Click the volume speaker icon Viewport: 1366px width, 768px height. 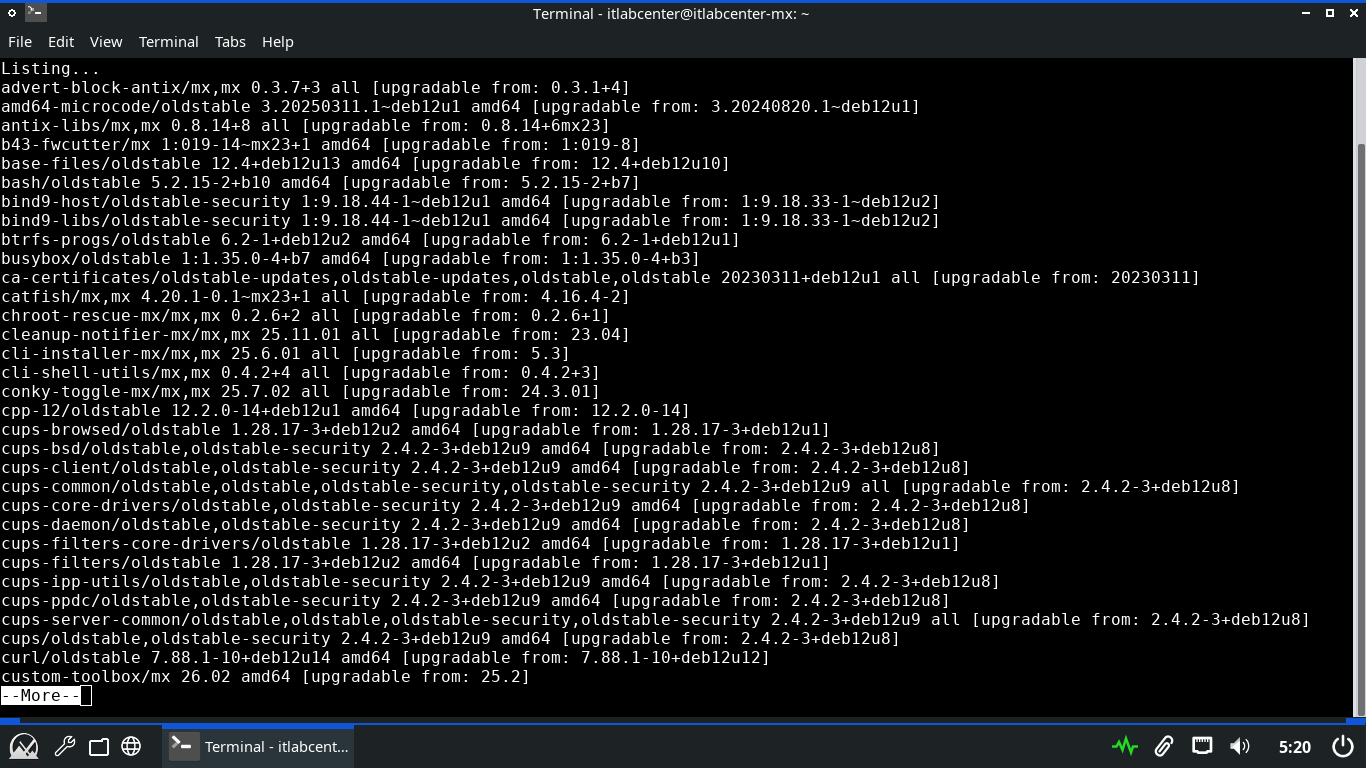pos(1240,746)
